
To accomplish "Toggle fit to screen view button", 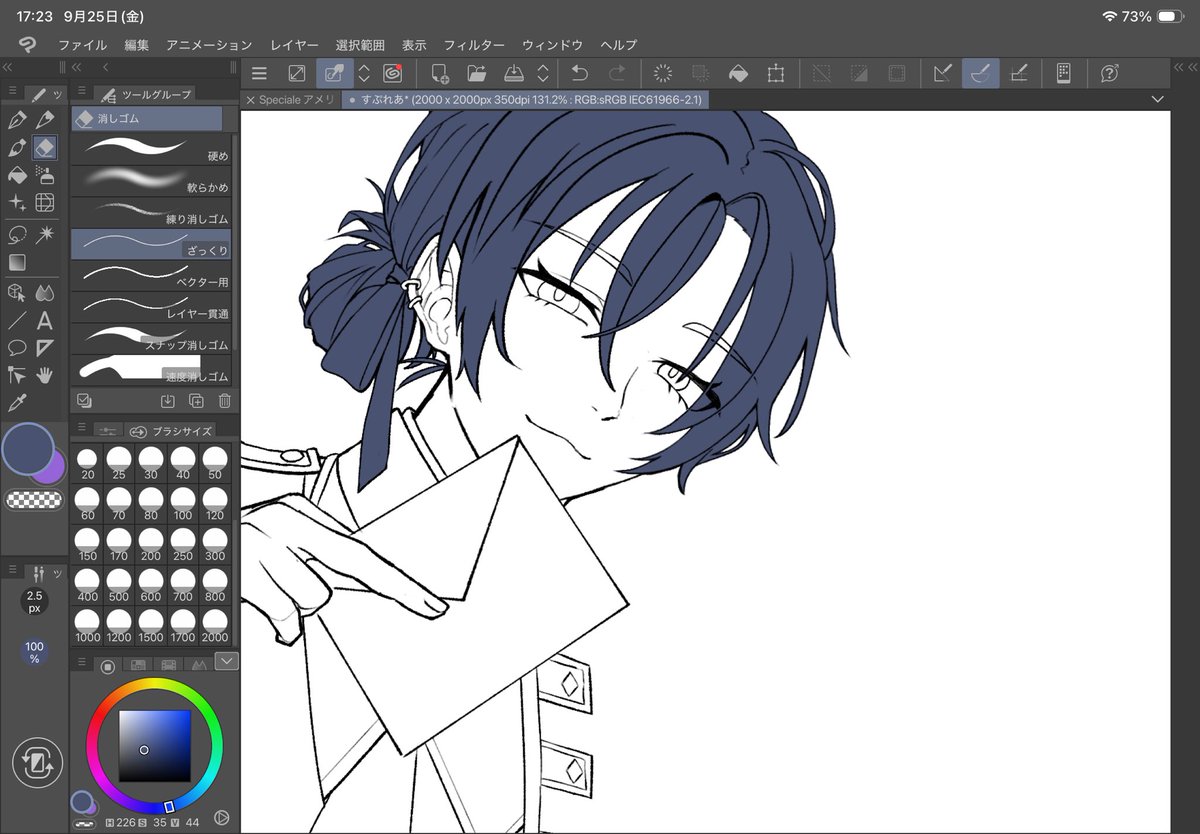I will (x=297, y=73).
